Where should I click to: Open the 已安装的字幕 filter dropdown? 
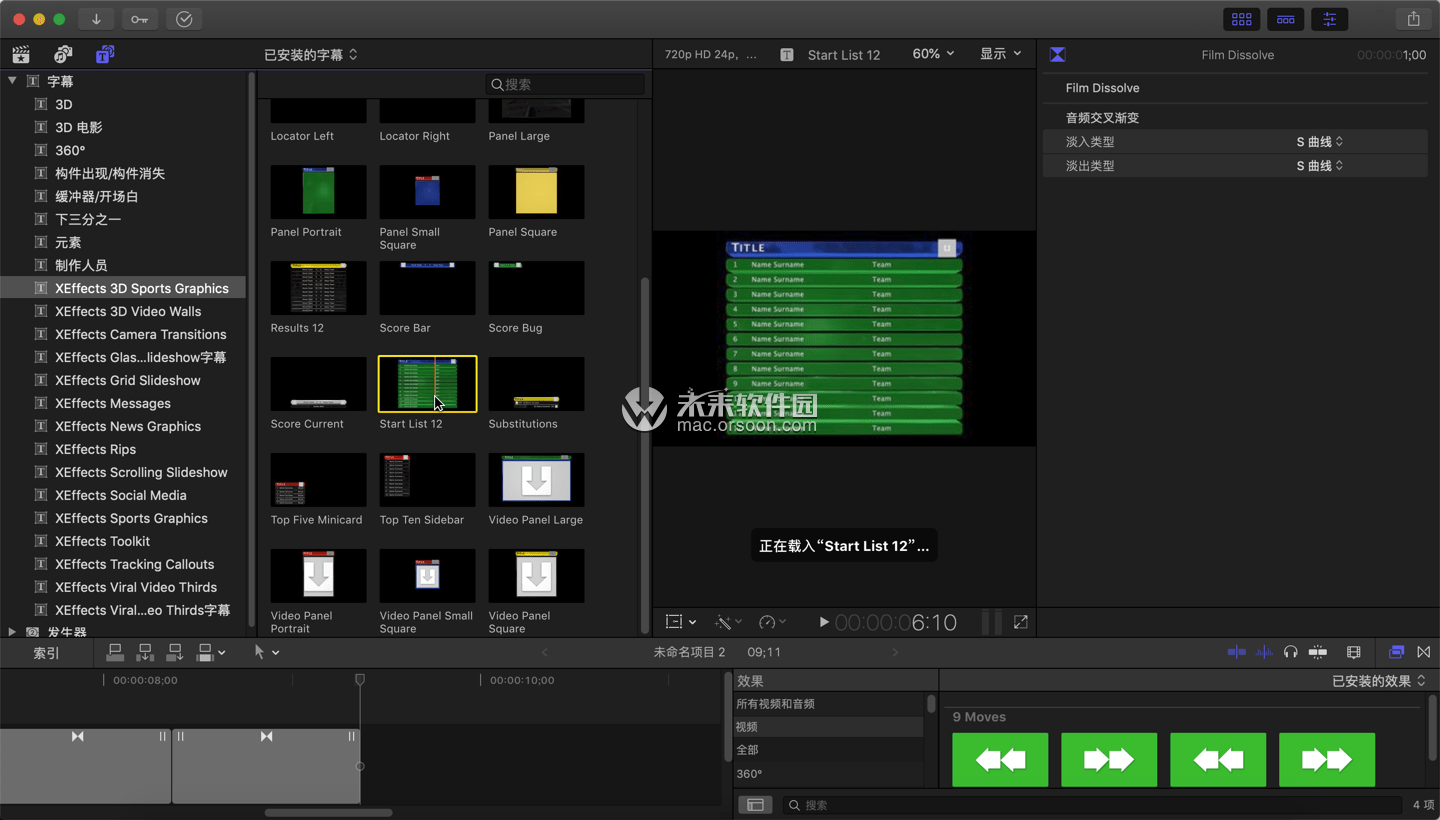pyautogui.click(x=311, y=55)
